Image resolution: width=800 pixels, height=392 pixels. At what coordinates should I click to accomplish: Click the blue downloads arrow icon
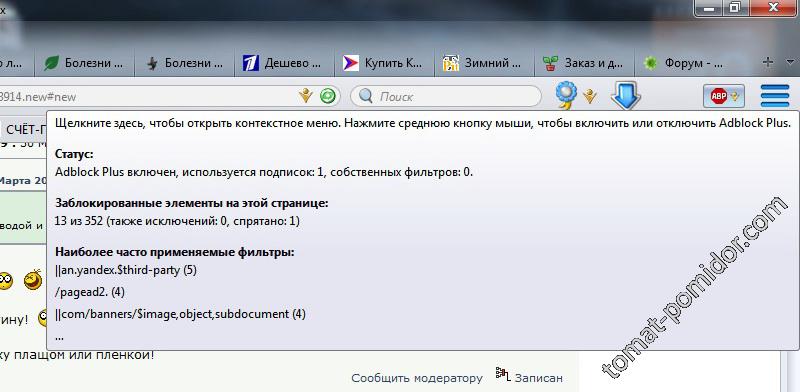(626, 95)
